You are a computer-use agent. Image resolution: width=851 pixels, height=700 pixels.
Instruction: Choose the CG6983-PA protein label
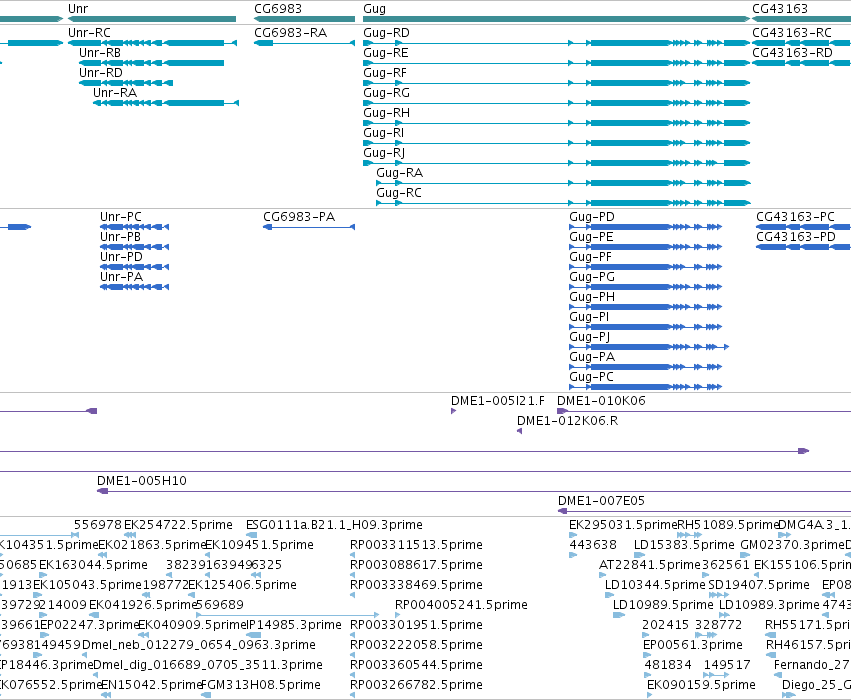[x=299, y=217]
